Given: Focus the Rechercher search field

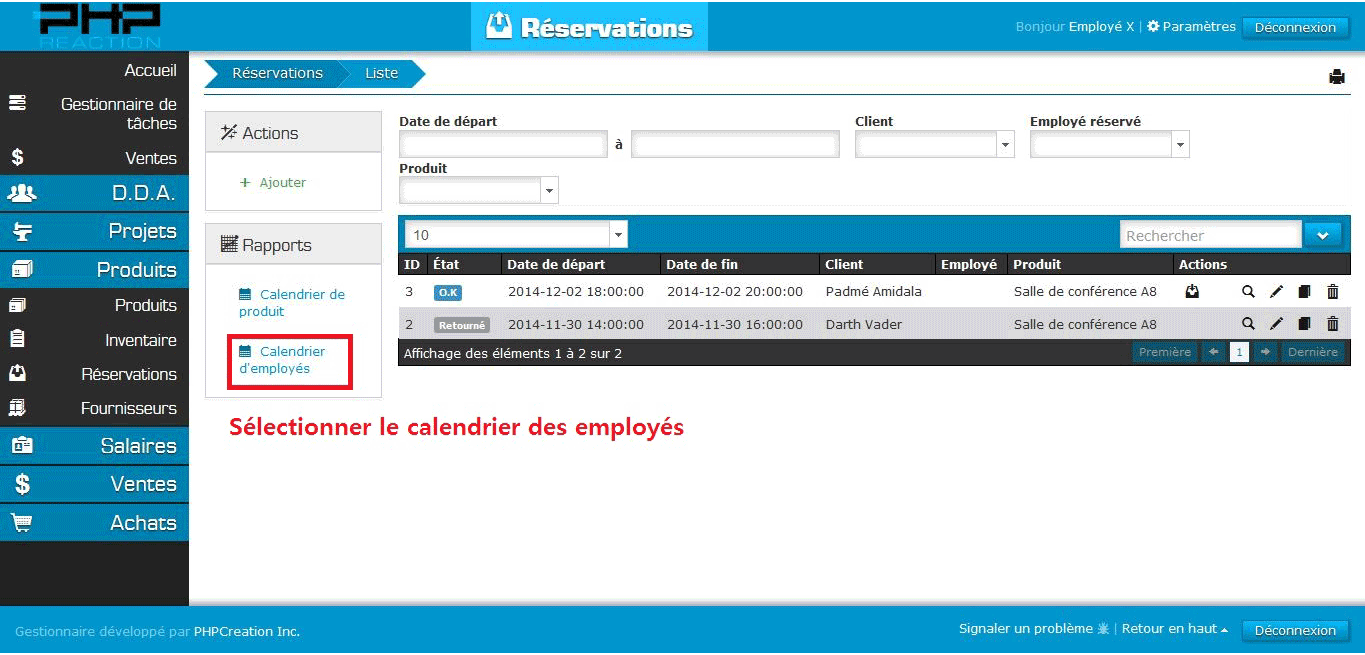Looking at the screenshot, I should click(1209, 235).
